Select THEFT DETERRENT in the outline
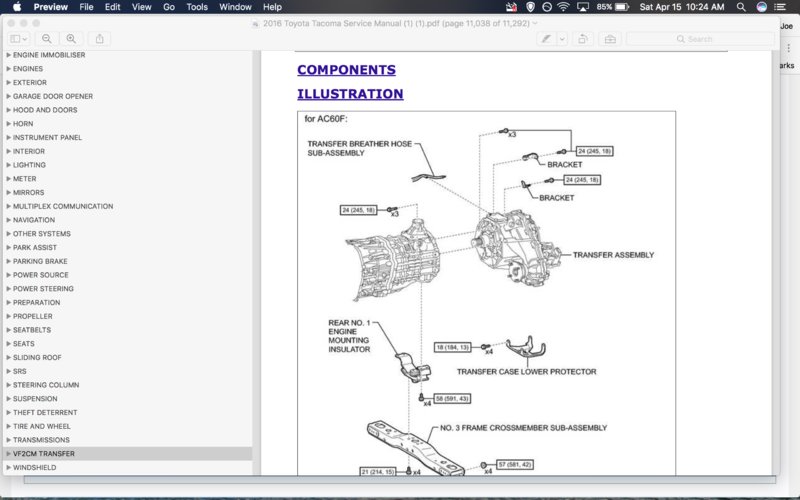Screen dimensions: 800x500 coord(45,413)
